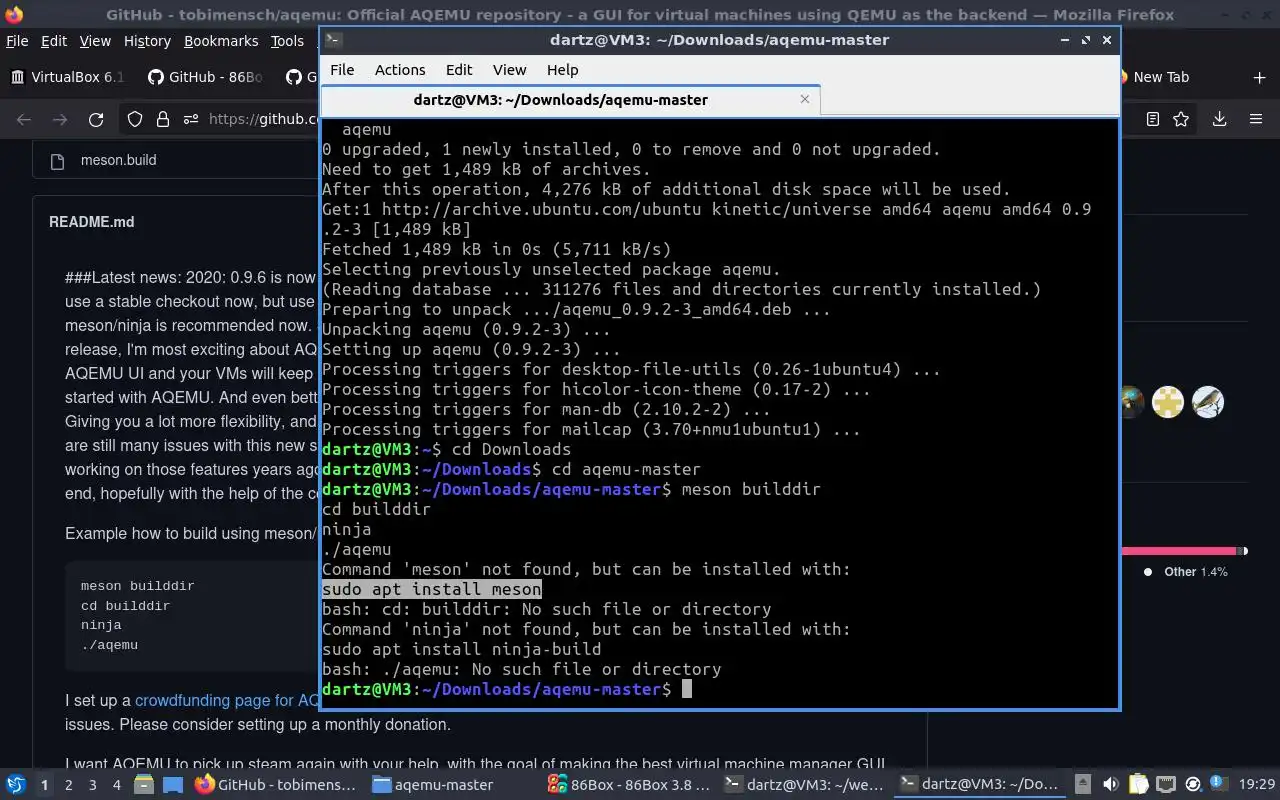This screenshot has width=1280, height=800.
Task: Go back in Firefox
Action: pyautogui.click(x=24, y=119)
